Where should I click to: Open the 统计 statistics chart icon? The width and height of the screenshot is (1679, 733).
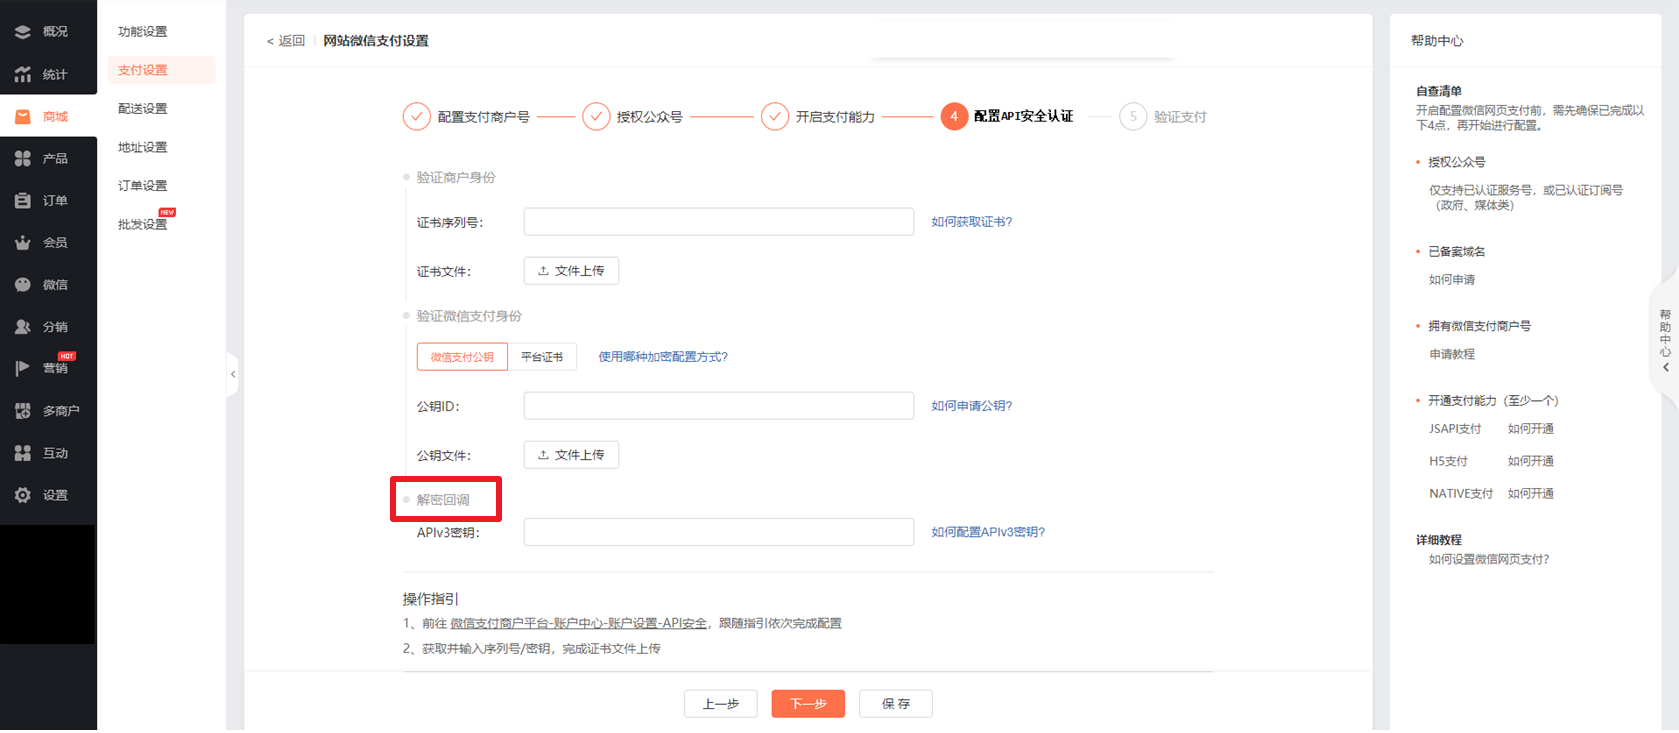[23, 74]
